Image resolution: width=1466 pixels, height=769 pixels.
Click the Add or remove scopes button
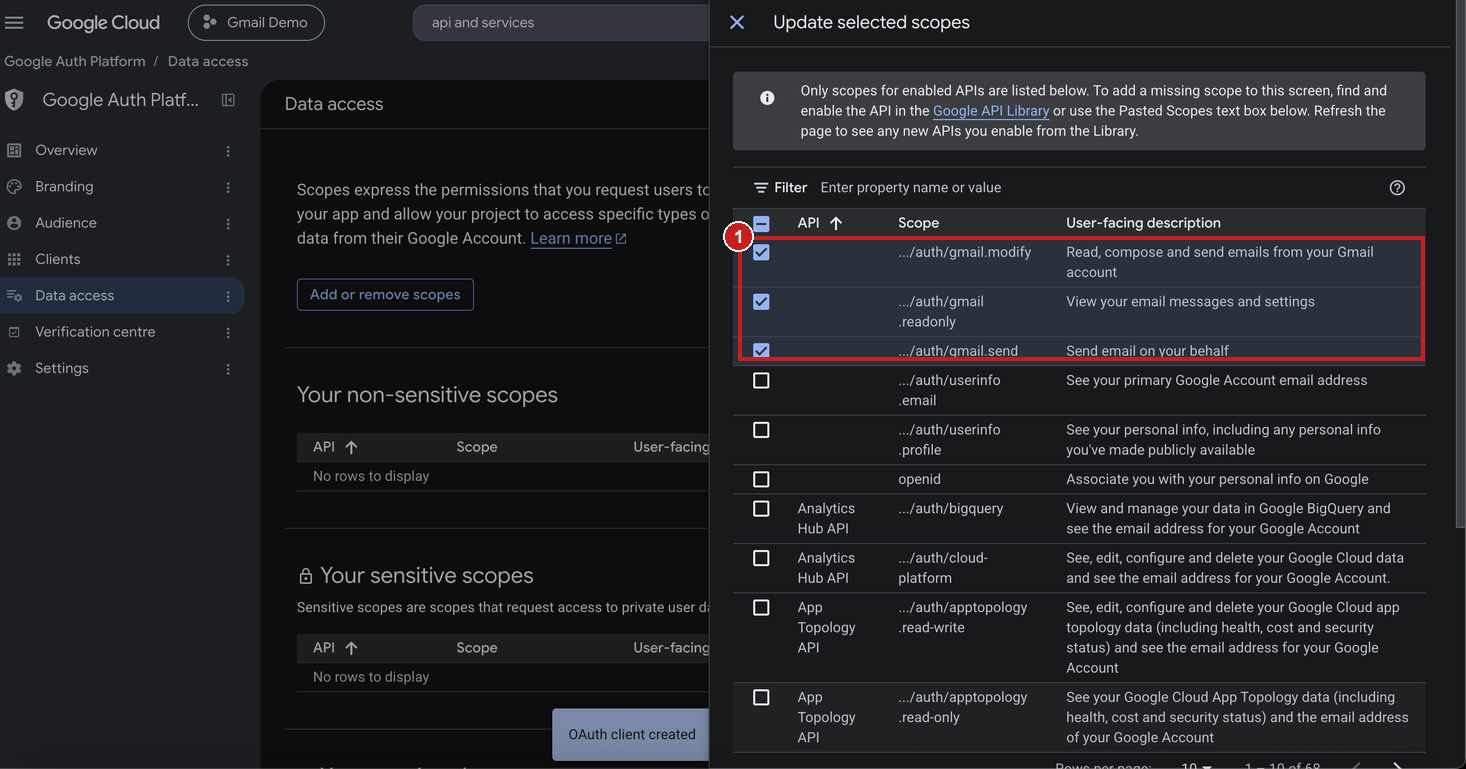(385, 295)
